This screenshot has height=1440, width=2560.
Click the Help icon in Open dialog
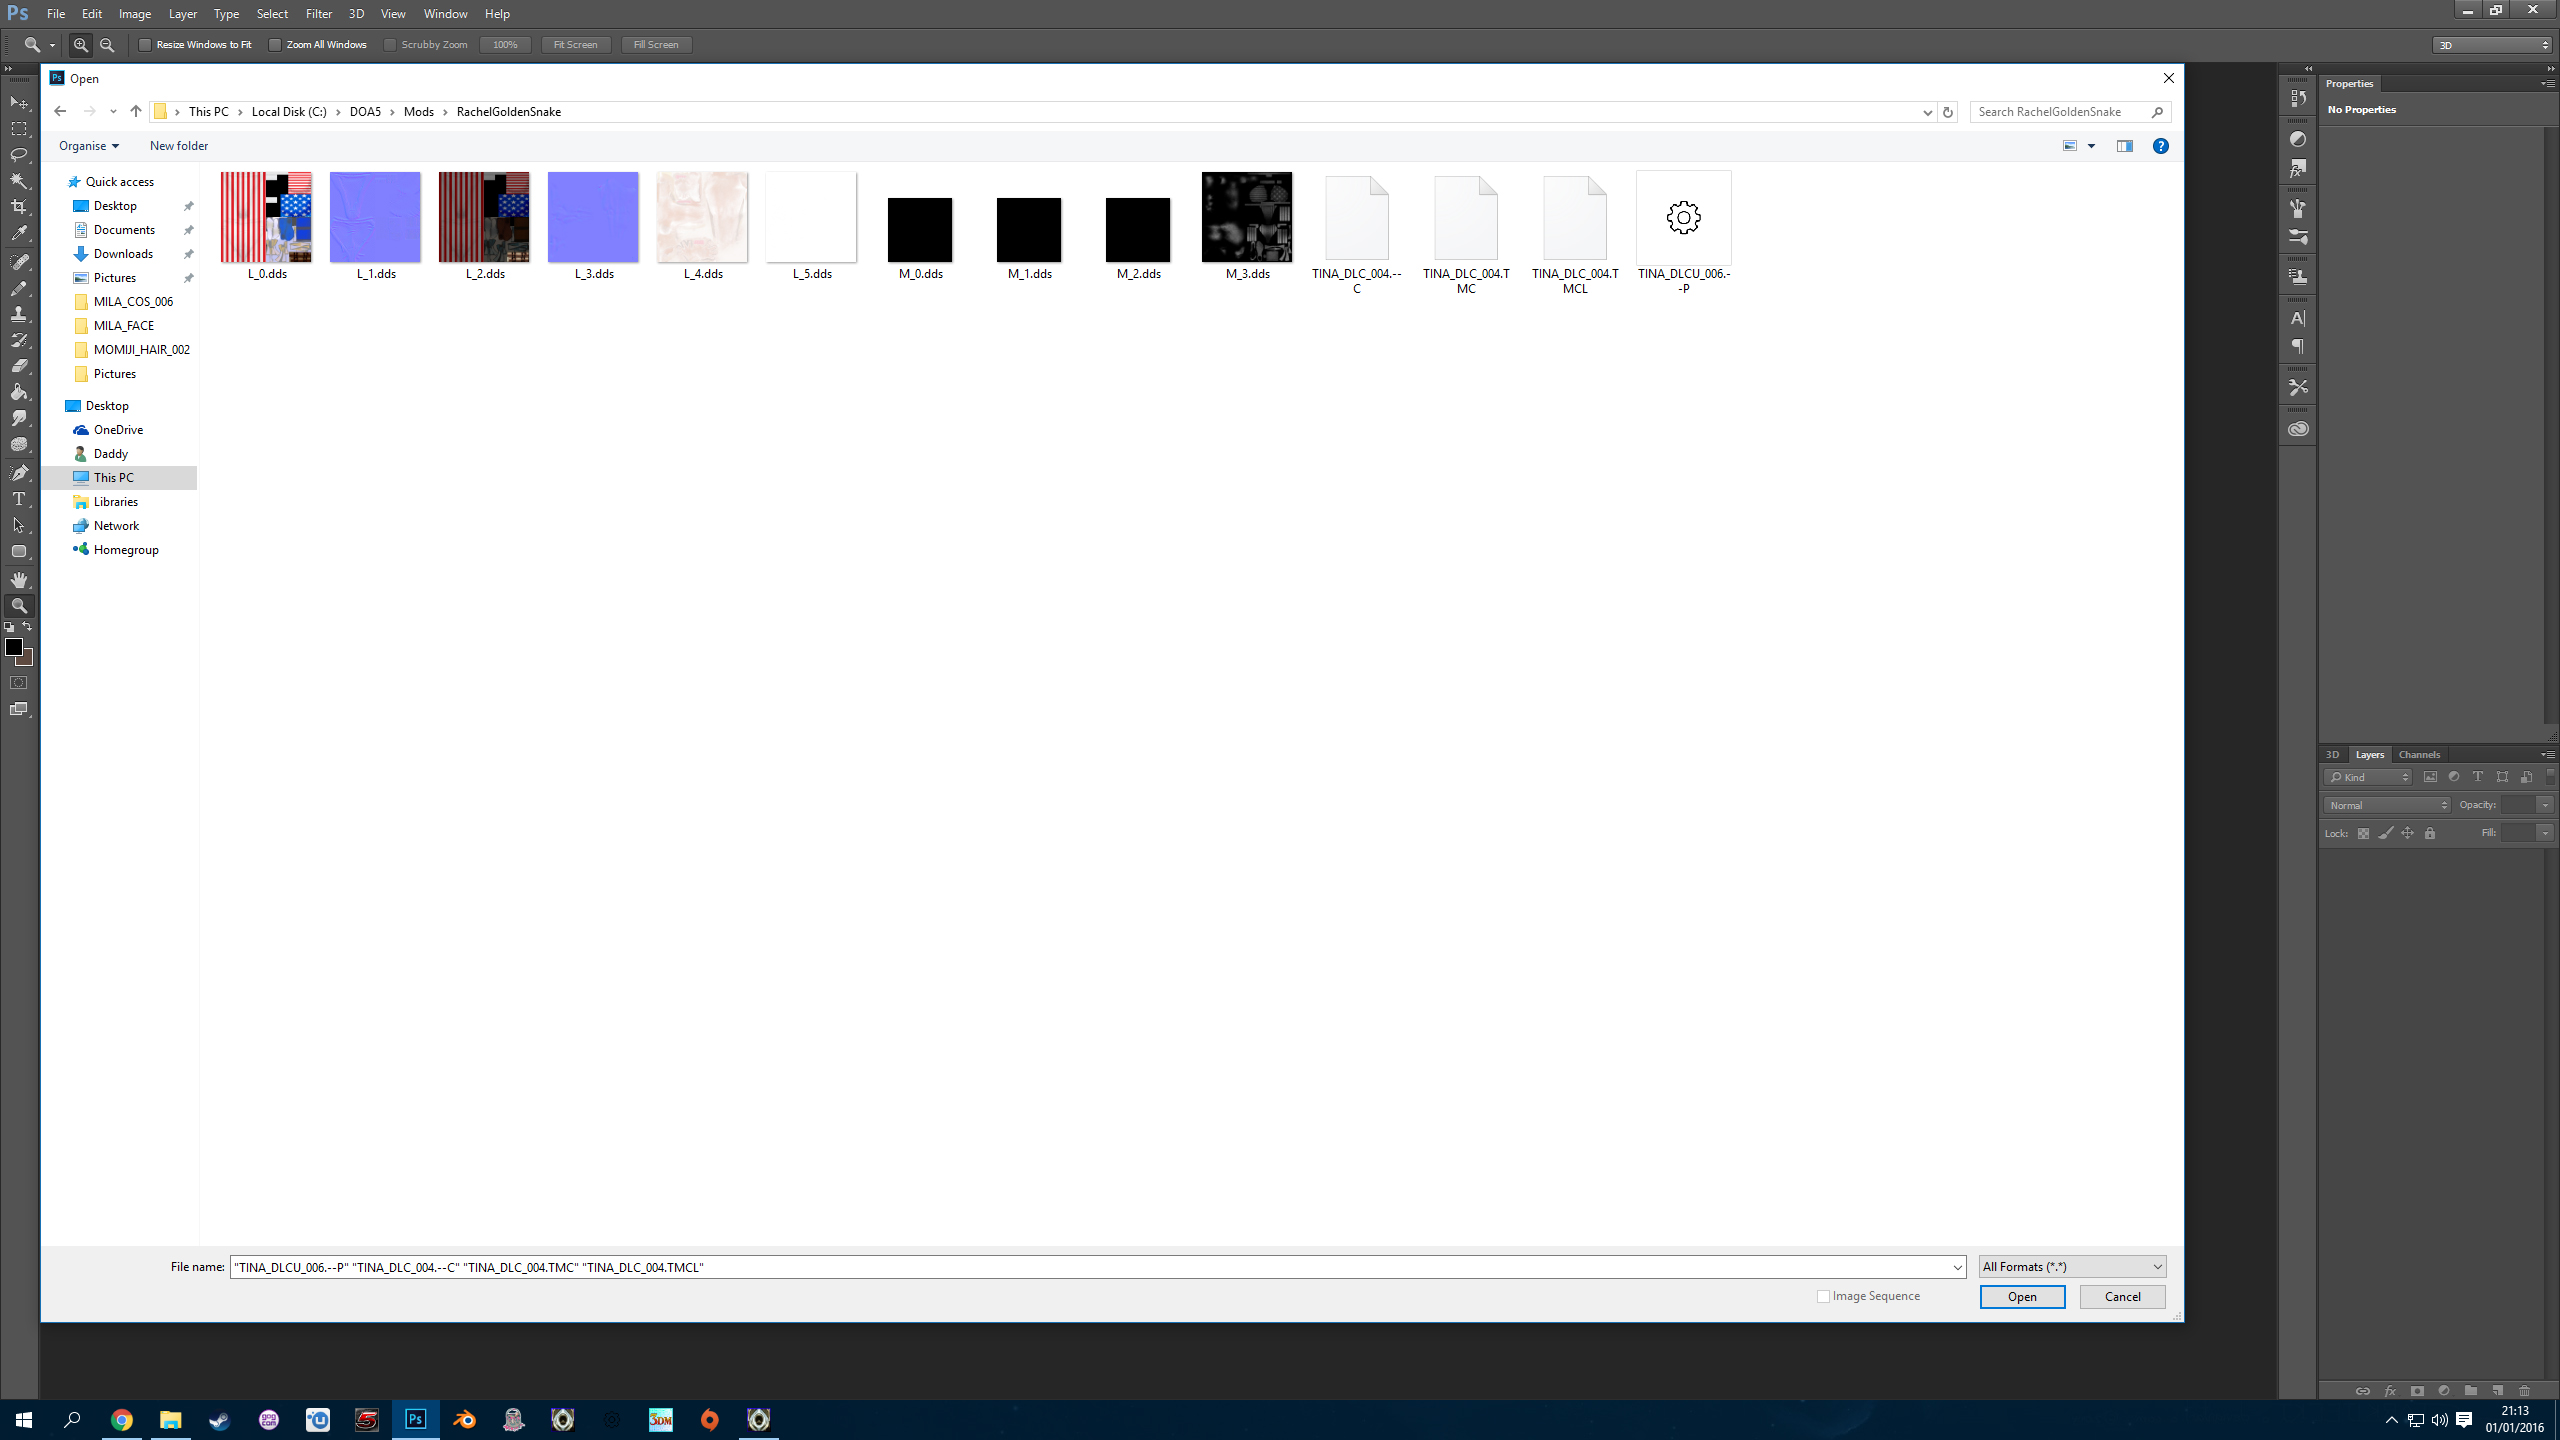click(x=2161, y=146)
